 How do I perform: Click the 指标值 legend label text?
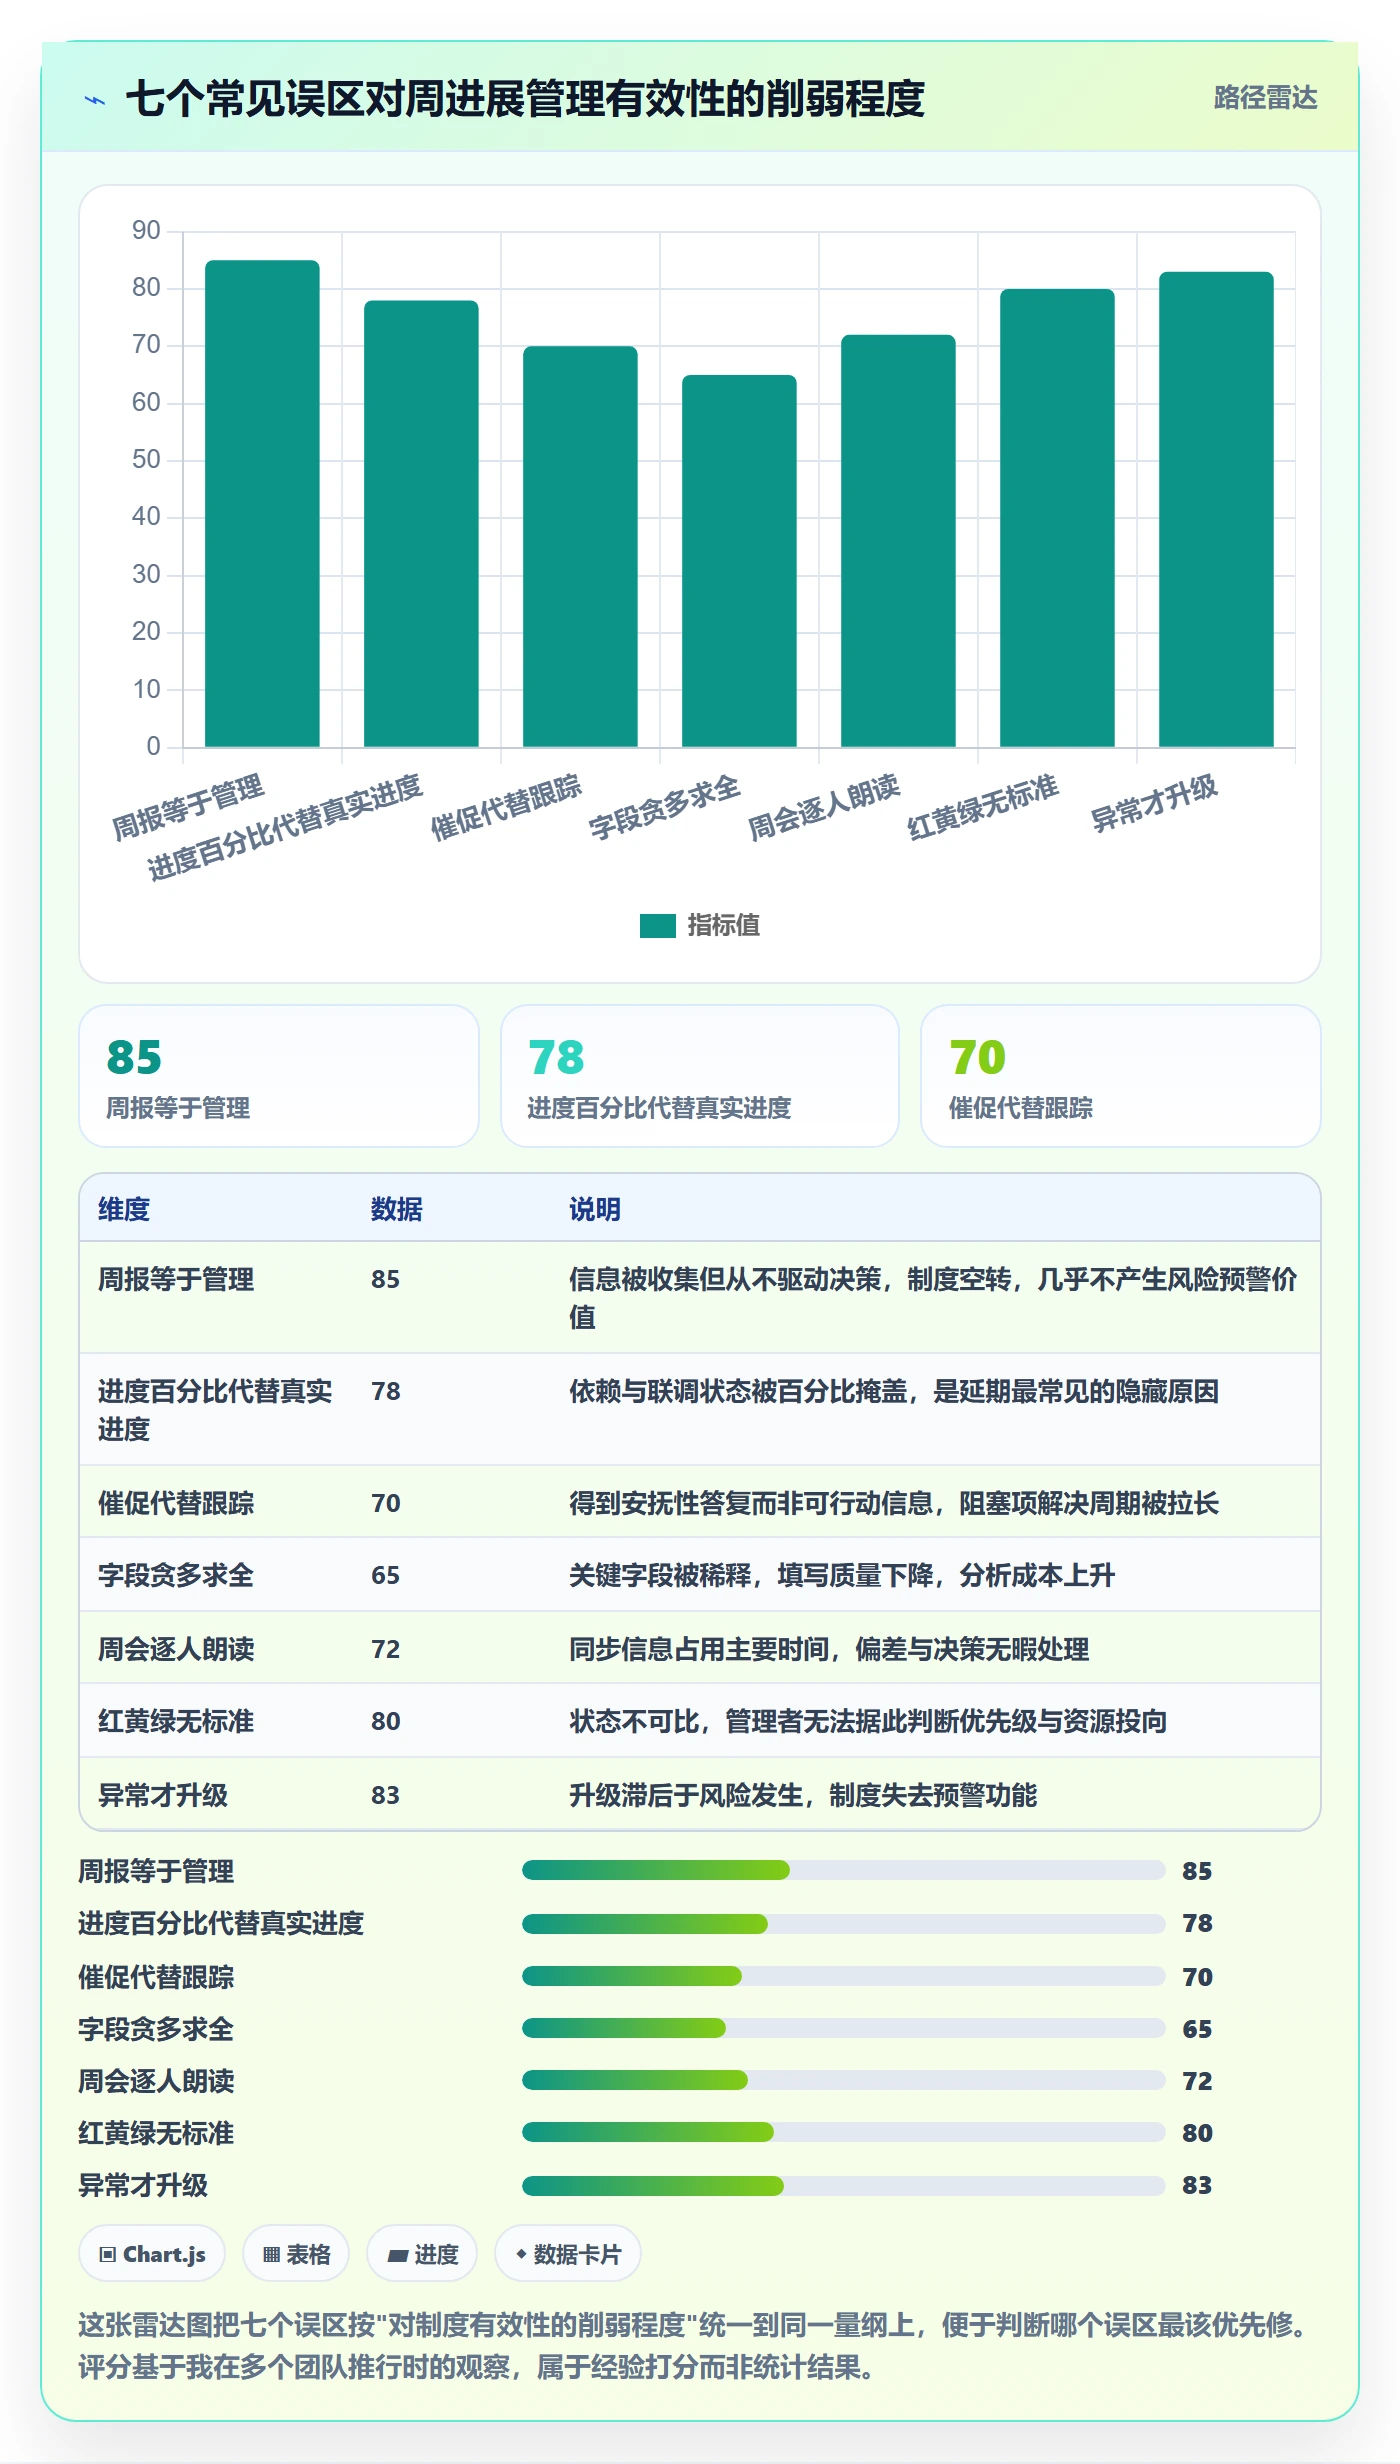click(x=724, y=926)
